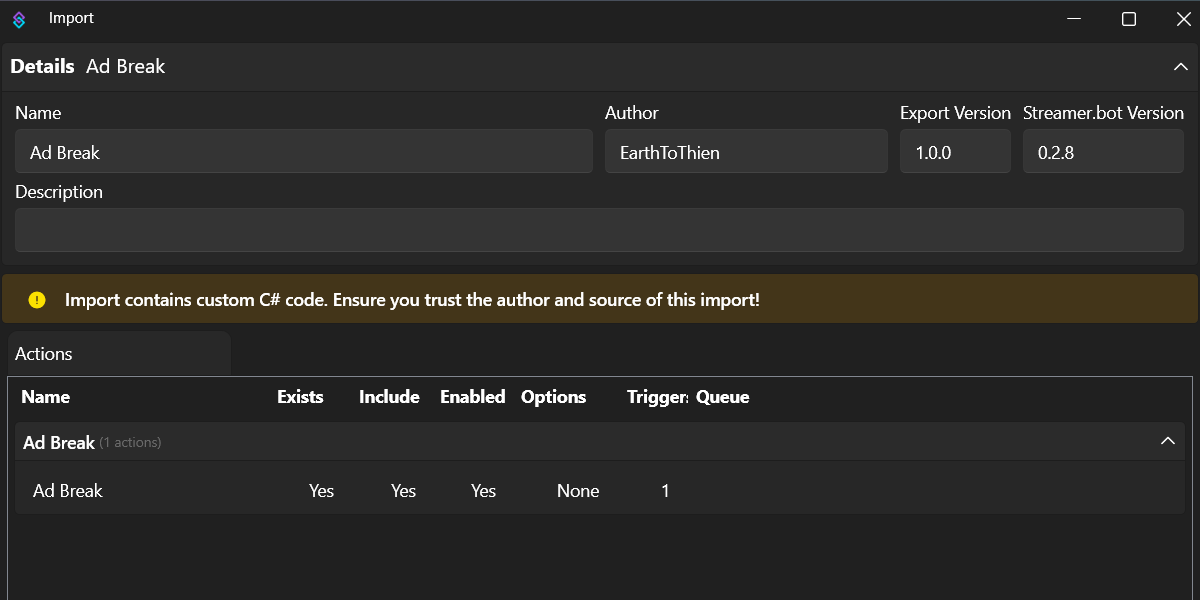Viewport: 1200px width, 600px height.
Task: Close the Import window
Action: click(1182, 19)
